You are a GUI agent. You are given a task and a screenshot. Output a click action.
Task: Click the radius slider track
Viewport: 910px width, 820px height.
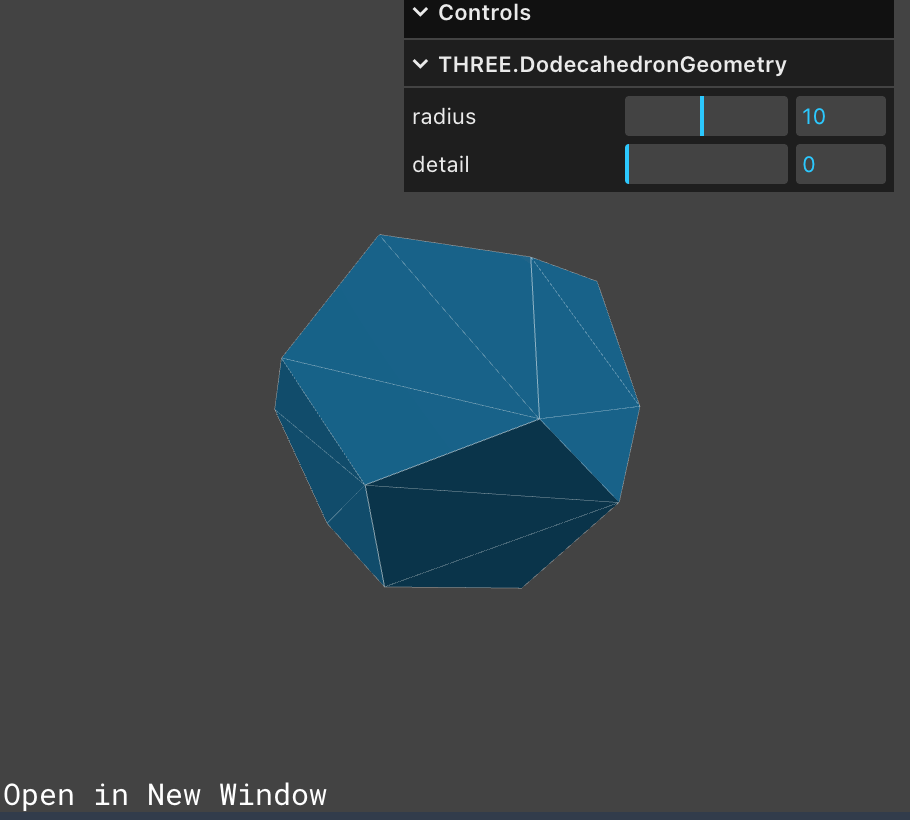tap(706, 116)
